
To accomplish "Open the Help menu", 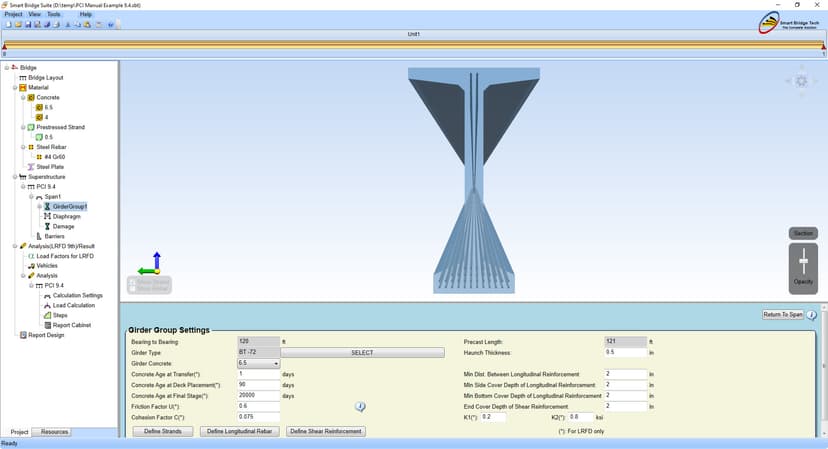I will (x=86, y=14).
